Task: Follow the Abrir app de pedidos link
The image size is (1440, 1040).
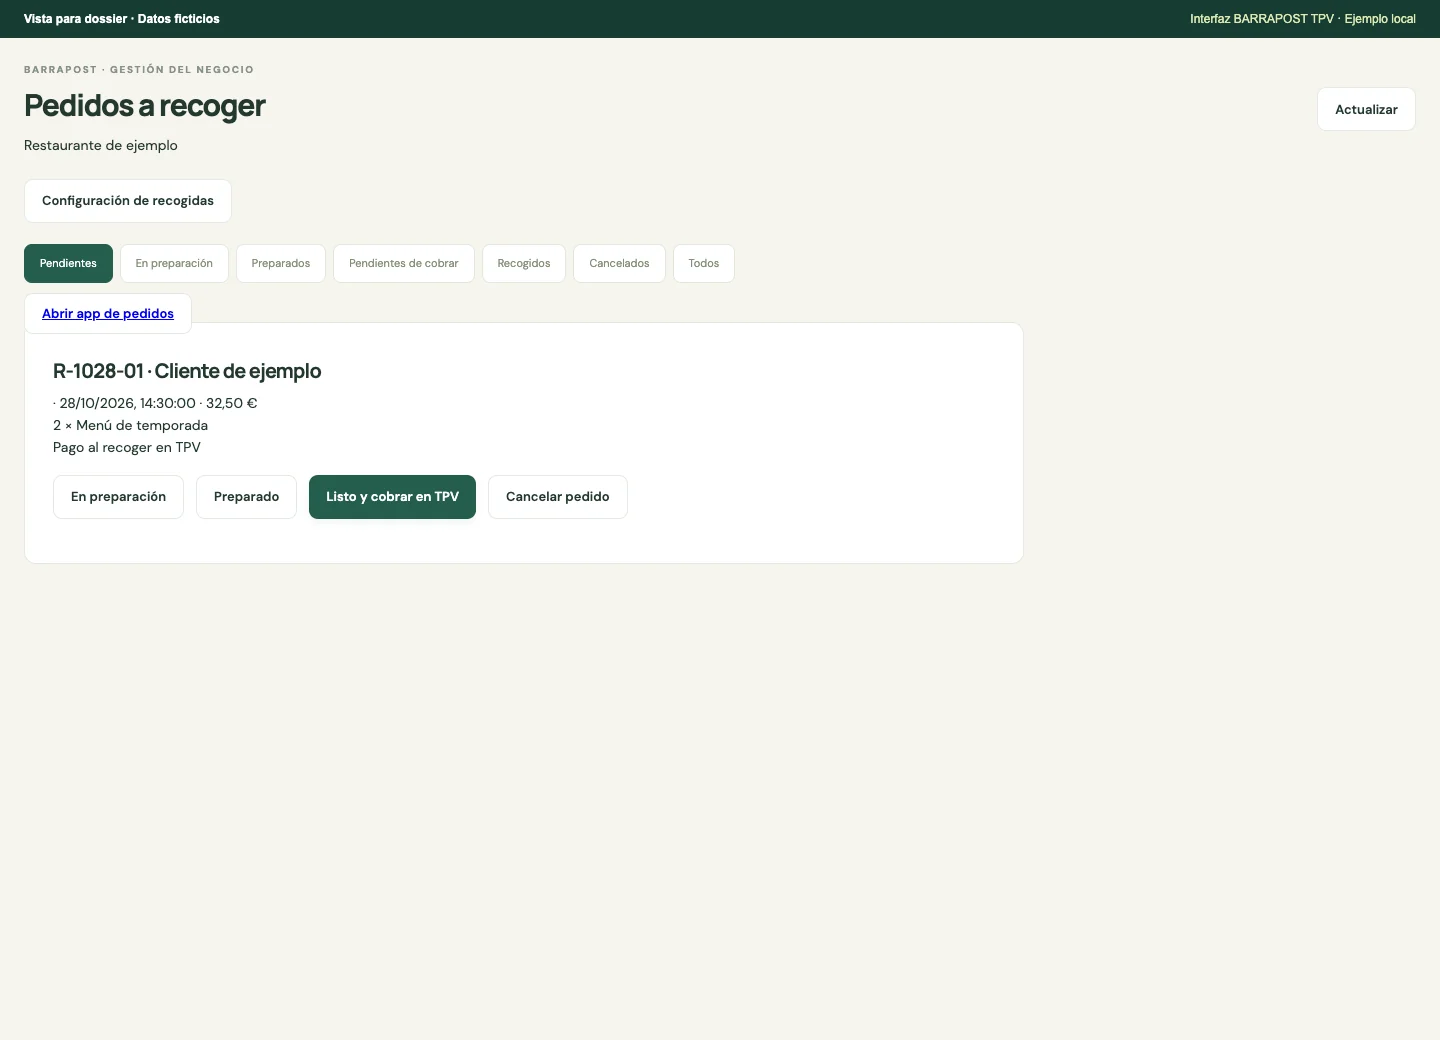Action: click(x=108, y=314)
